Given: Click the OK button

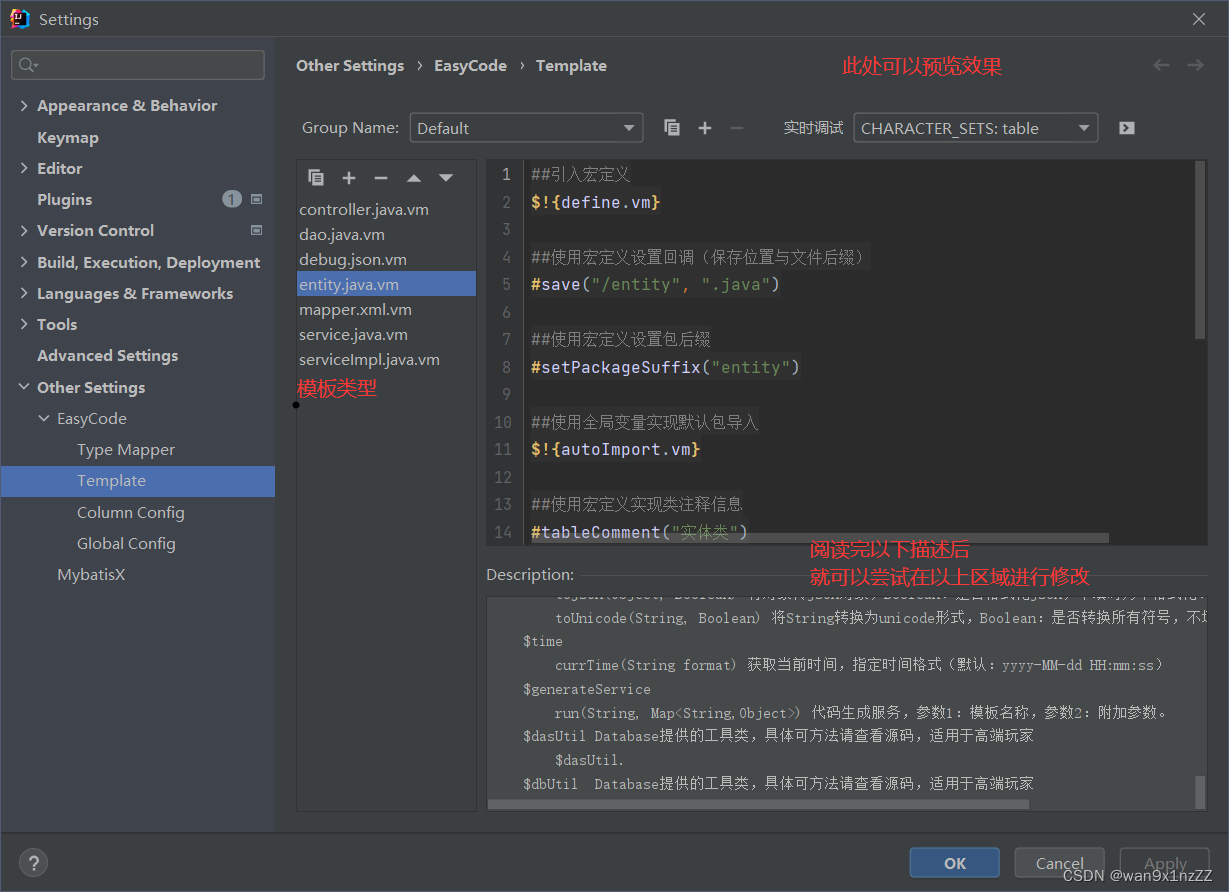Looking at the screenshot, I should click(954, 862).
